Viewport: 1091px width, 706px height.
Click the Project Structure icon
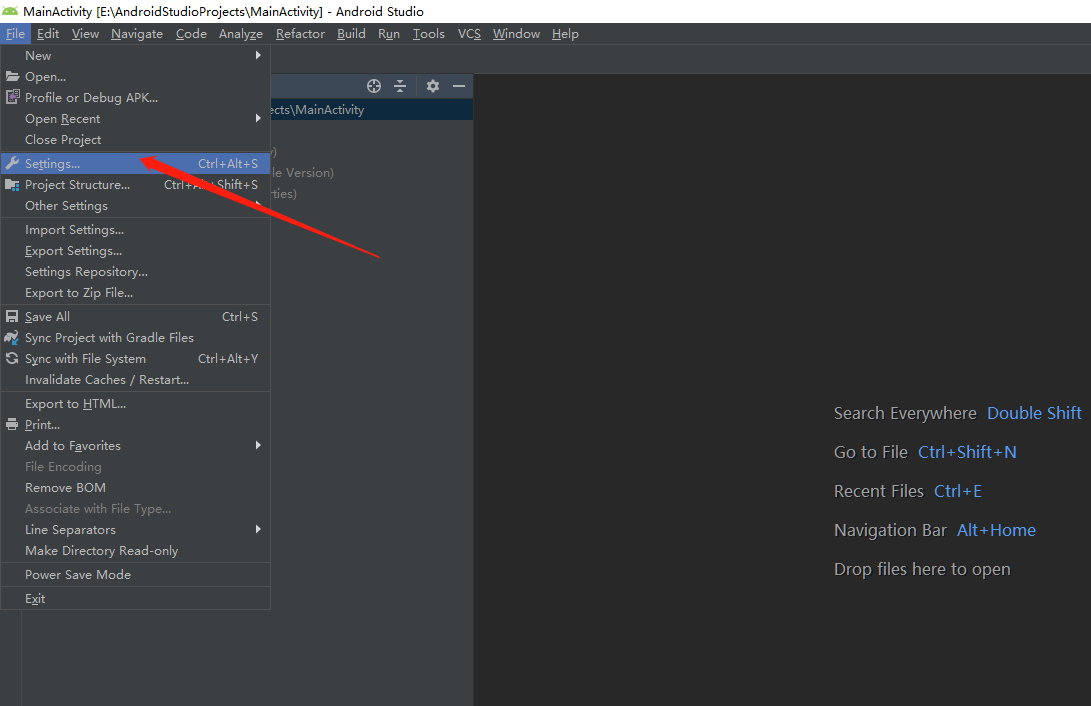coord(12,185)
